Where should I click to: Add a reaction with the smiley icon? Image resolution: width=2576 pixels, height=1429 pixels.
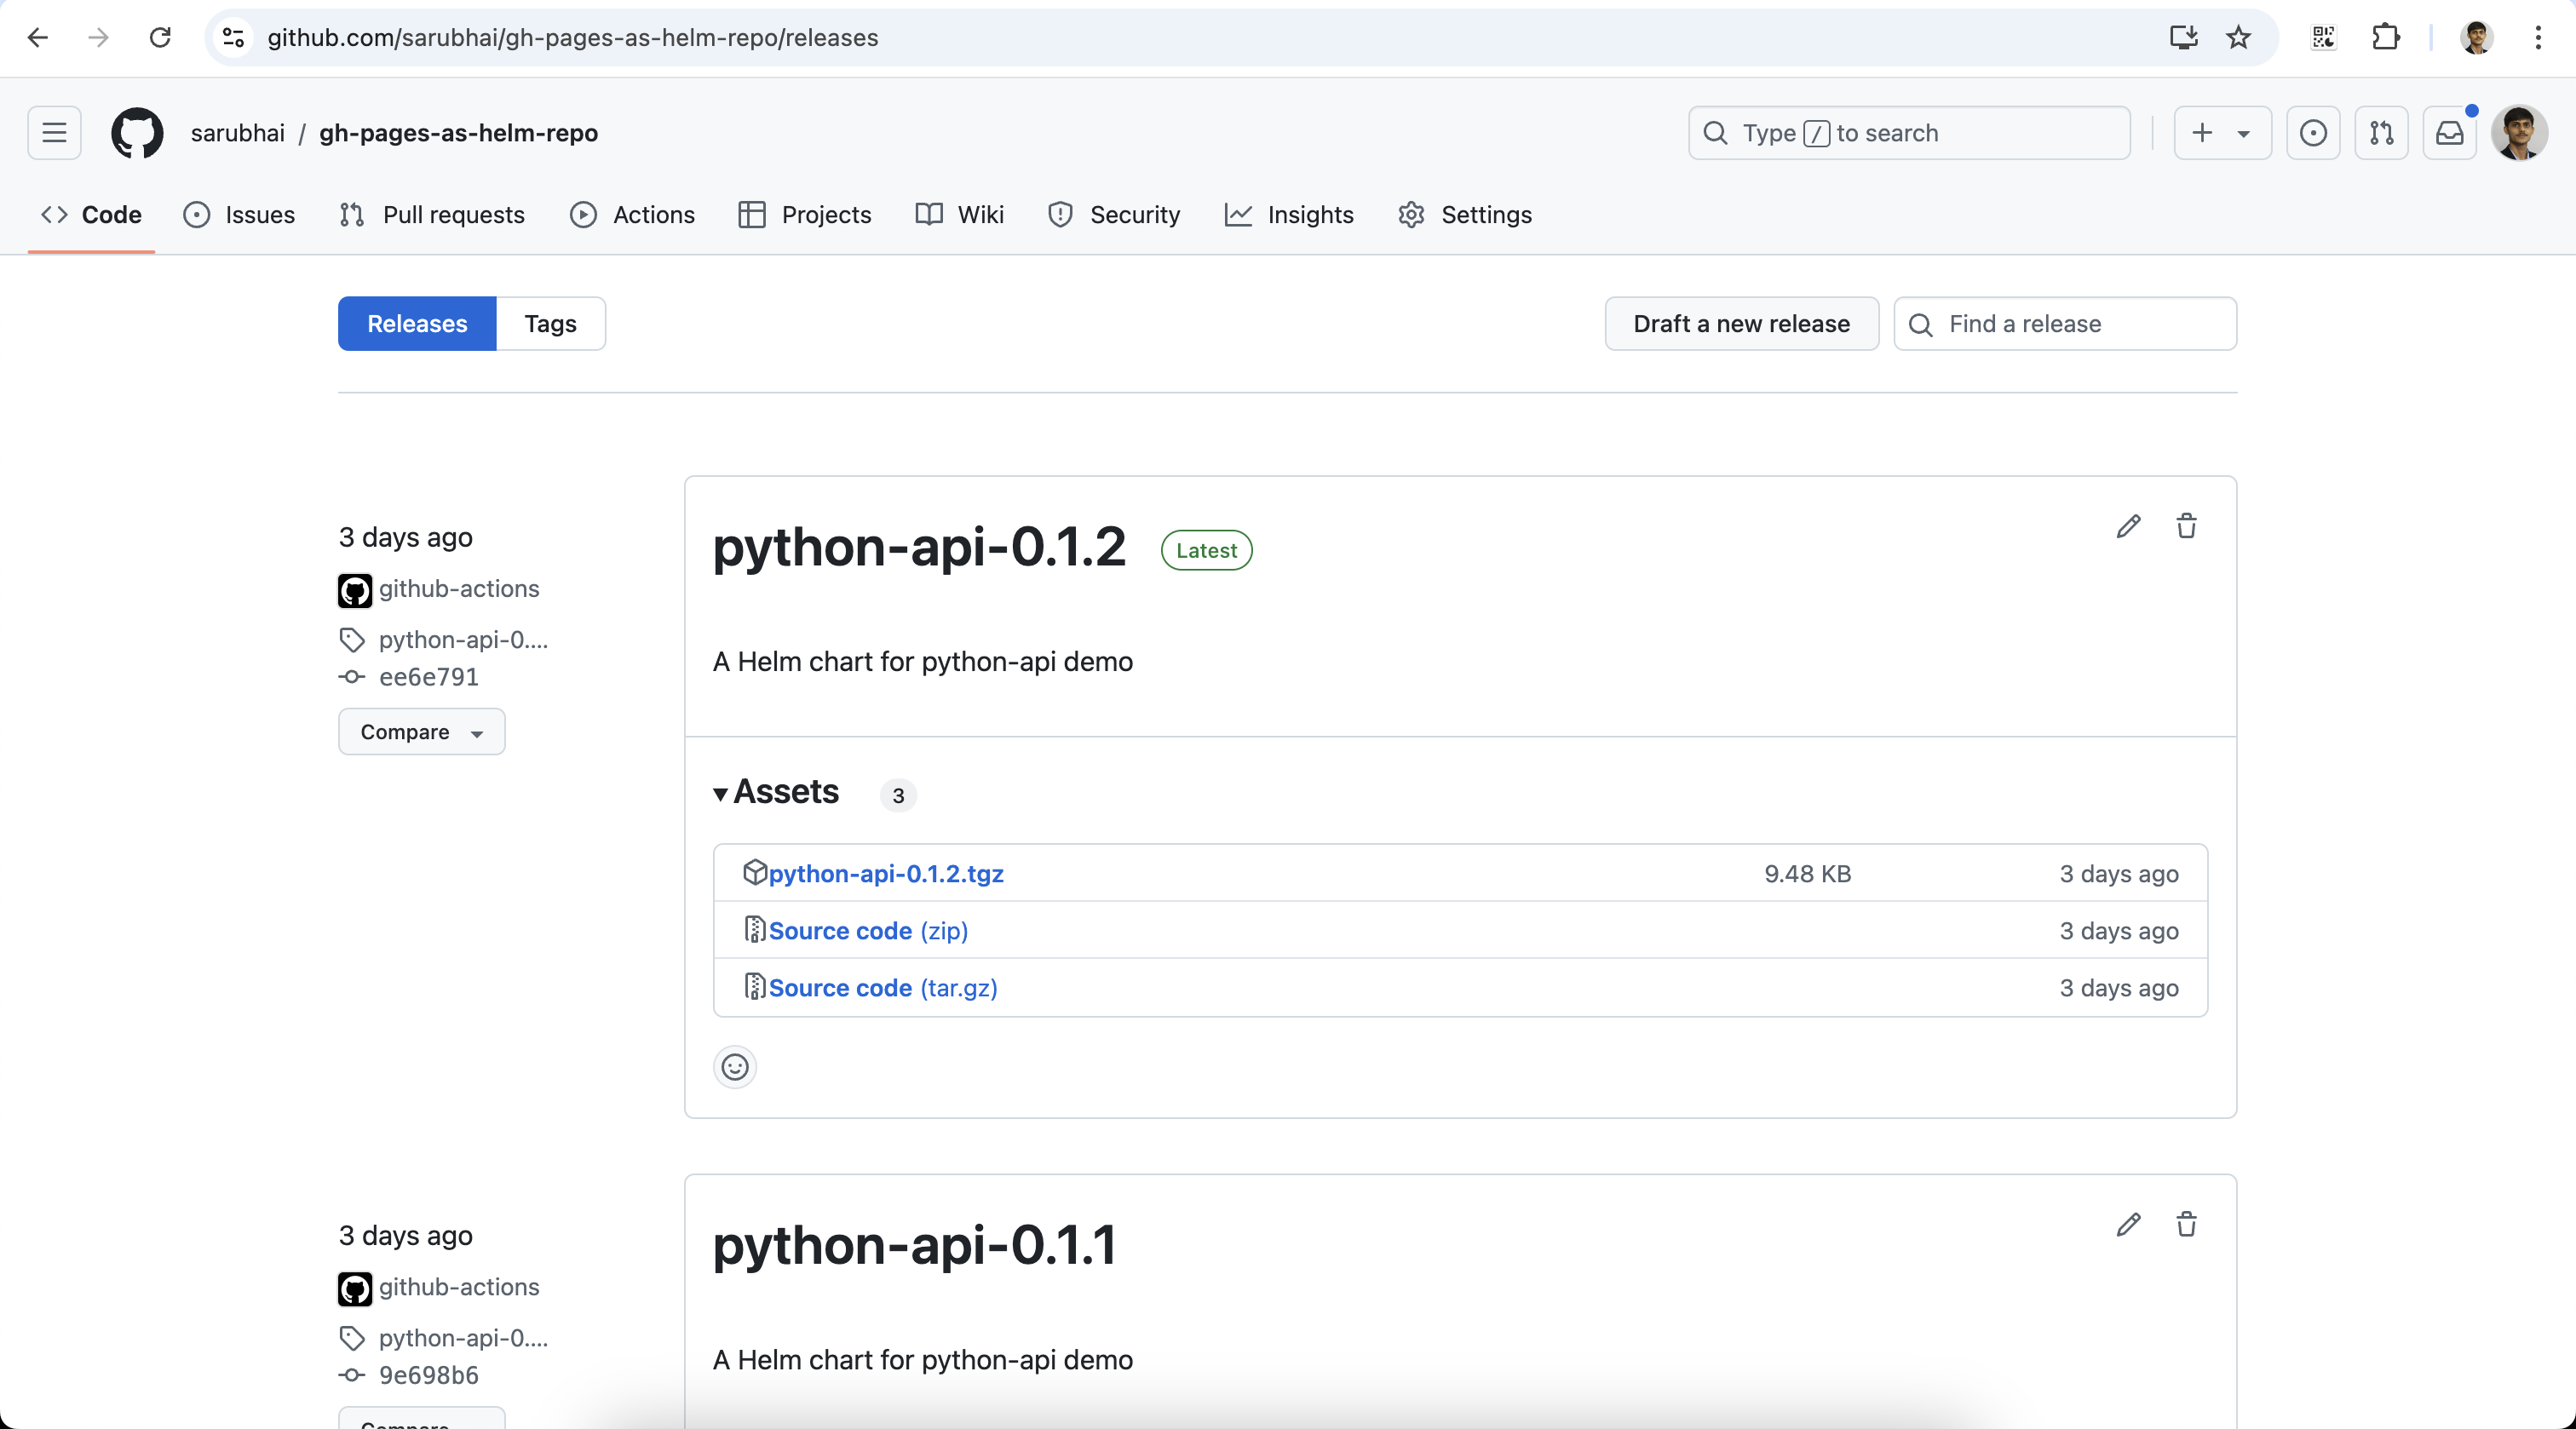point(735,1067)
